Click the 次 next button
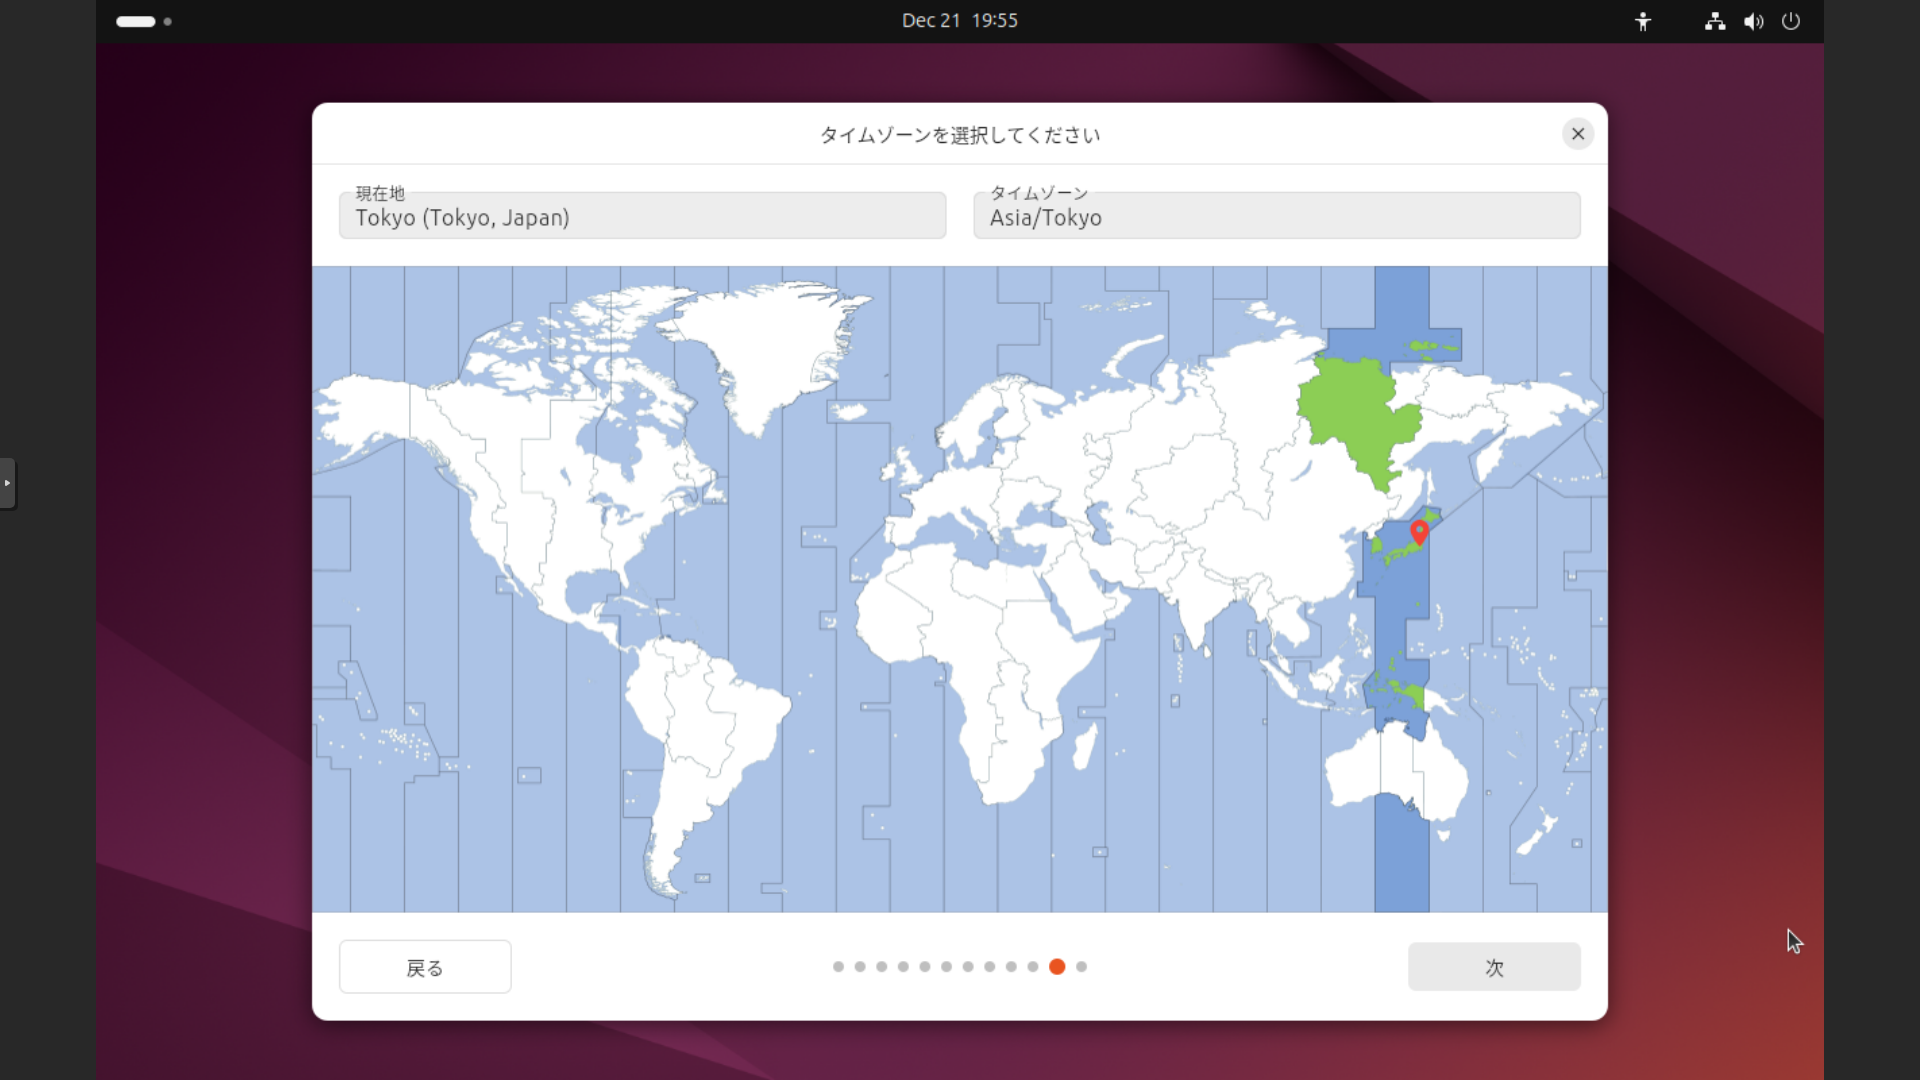The image size is (1920, 1080). click(x=1494, y=967)
